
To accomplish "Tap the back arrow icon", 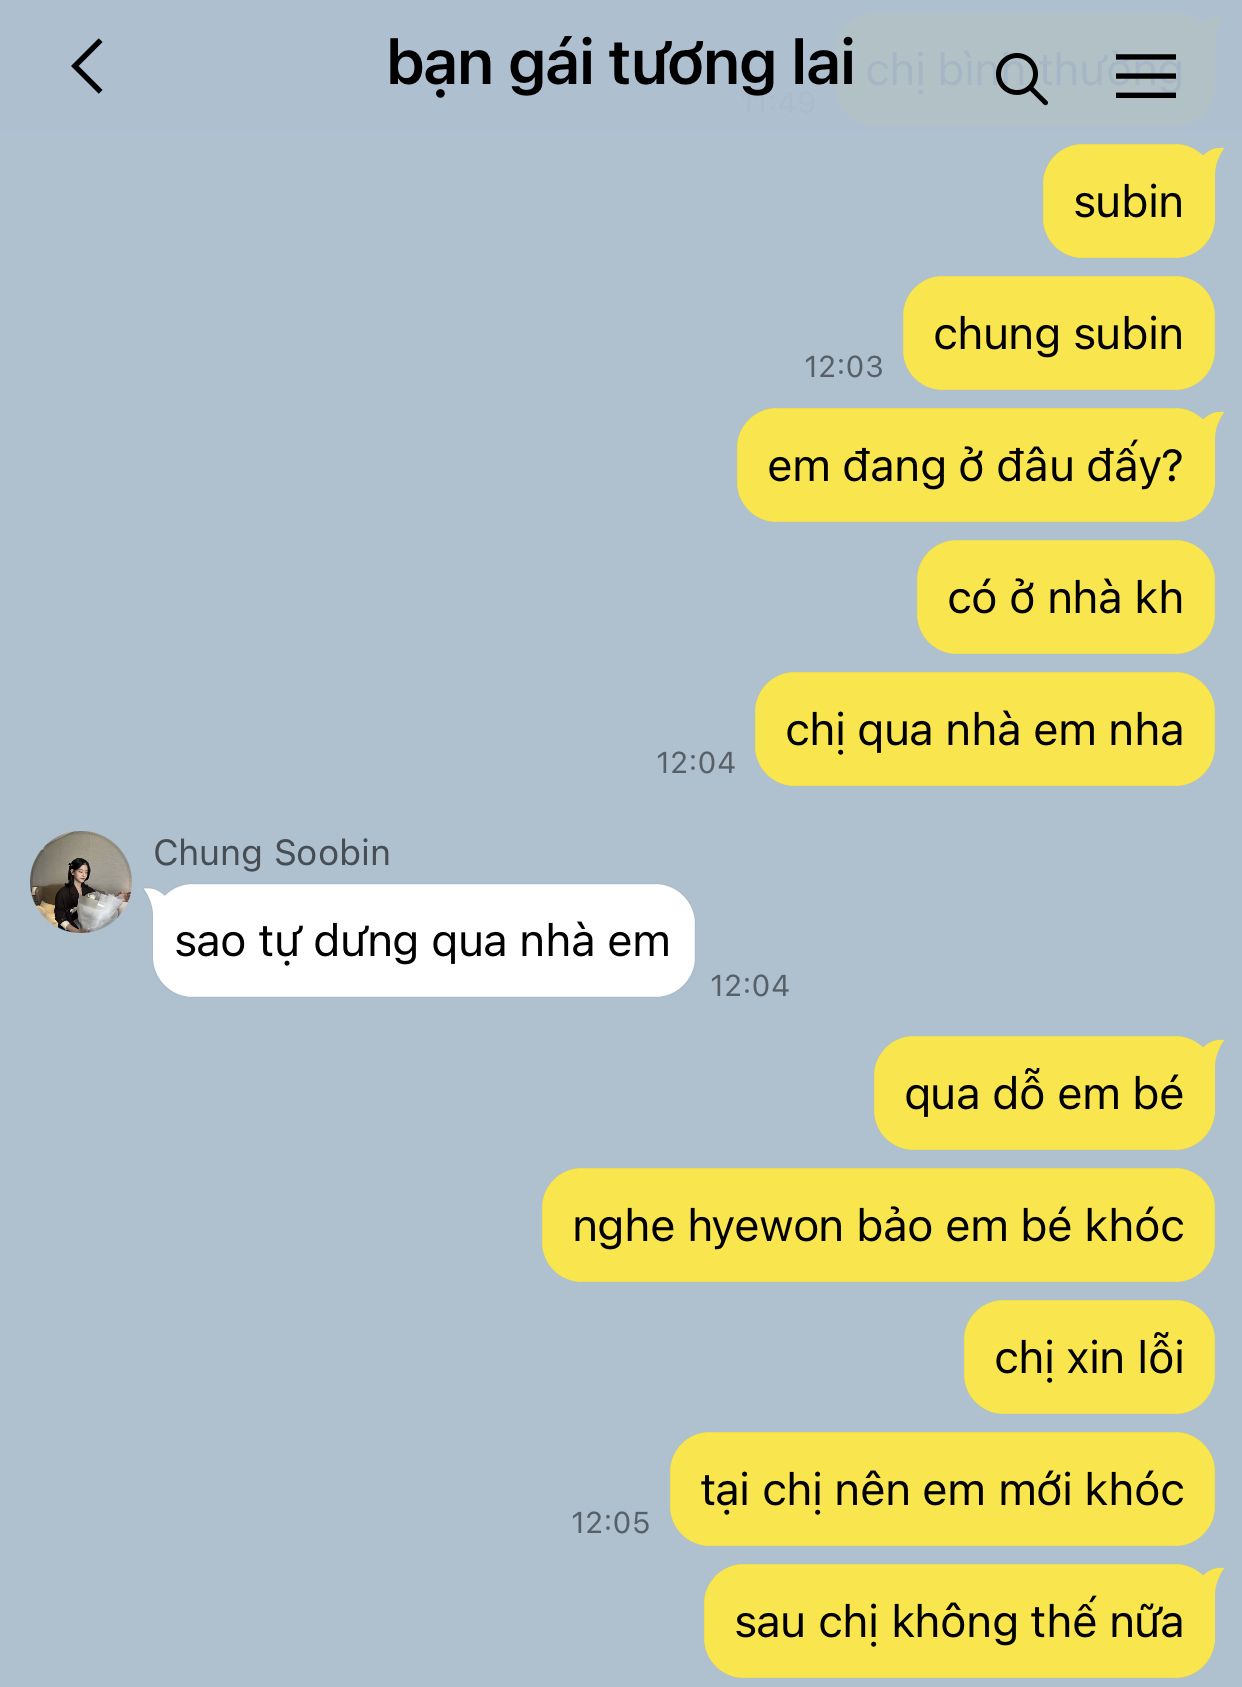I will [x=88, y=67].
